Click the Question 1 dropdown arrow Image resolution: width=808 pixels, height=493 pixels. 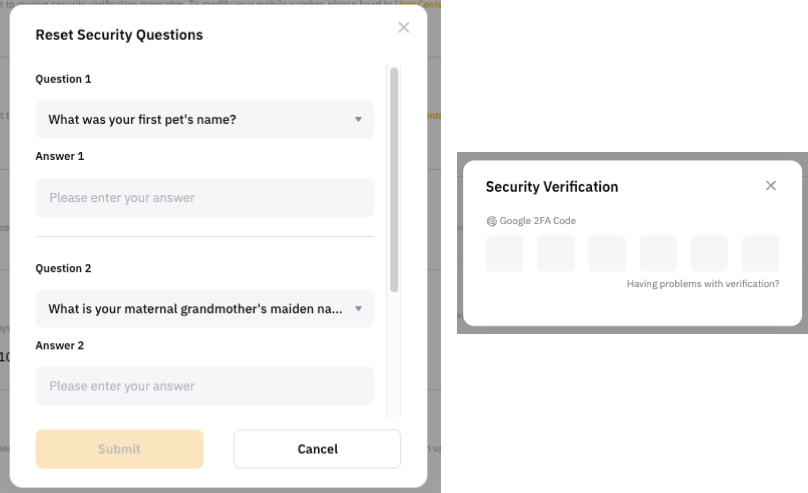click(358, 120)
